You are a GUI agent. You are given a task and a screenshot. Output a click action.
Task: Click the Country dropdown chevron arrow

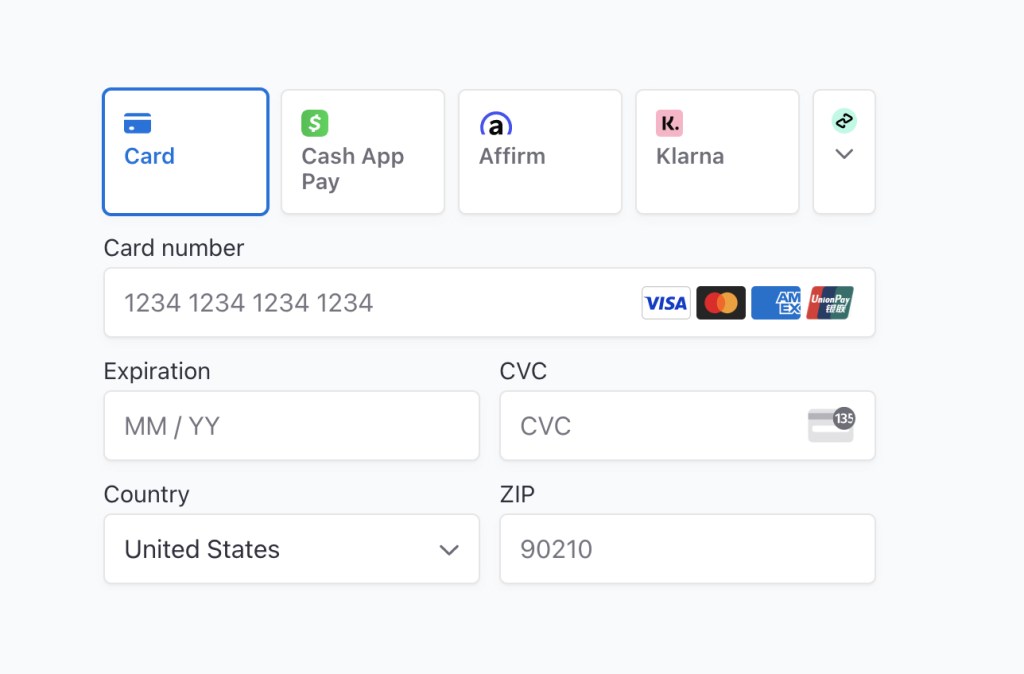[x=447, y=549]
